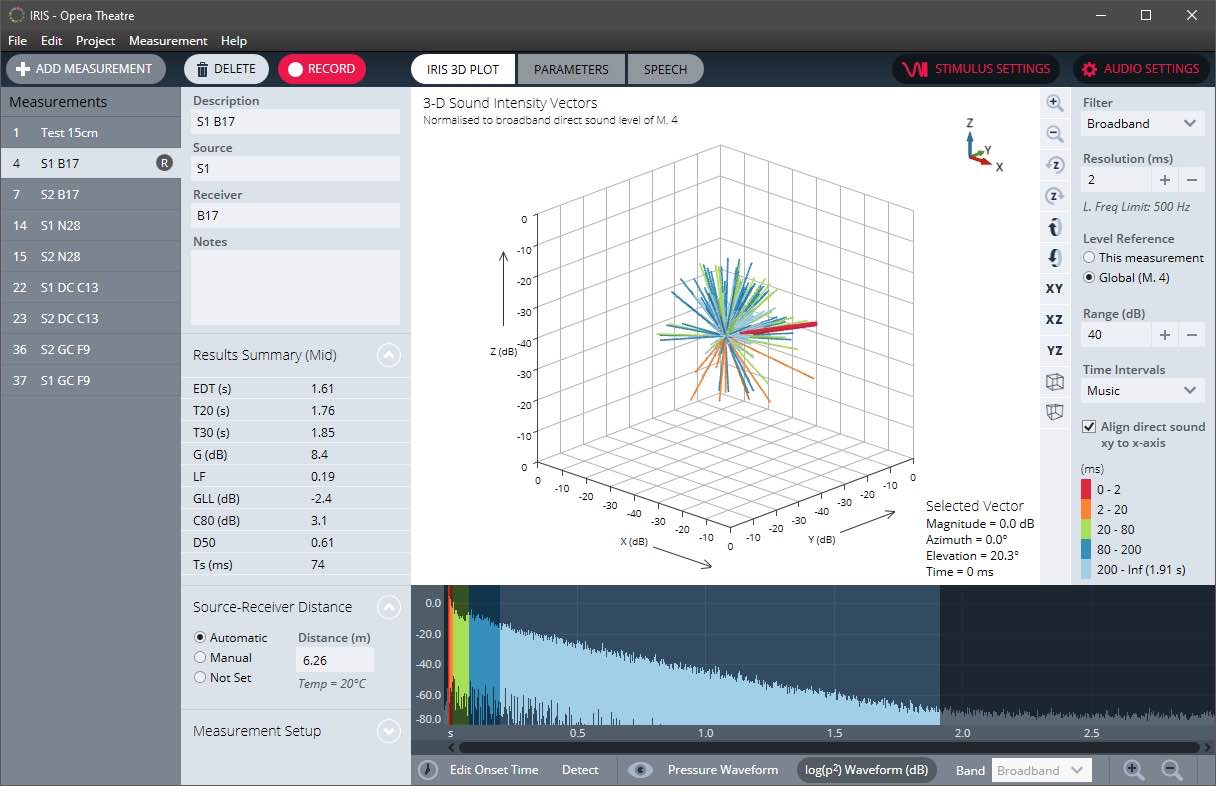Image resolution: width=1216 pixels, height=786 pixels.
Task: Open the Measurement menu
Action: 168,41
